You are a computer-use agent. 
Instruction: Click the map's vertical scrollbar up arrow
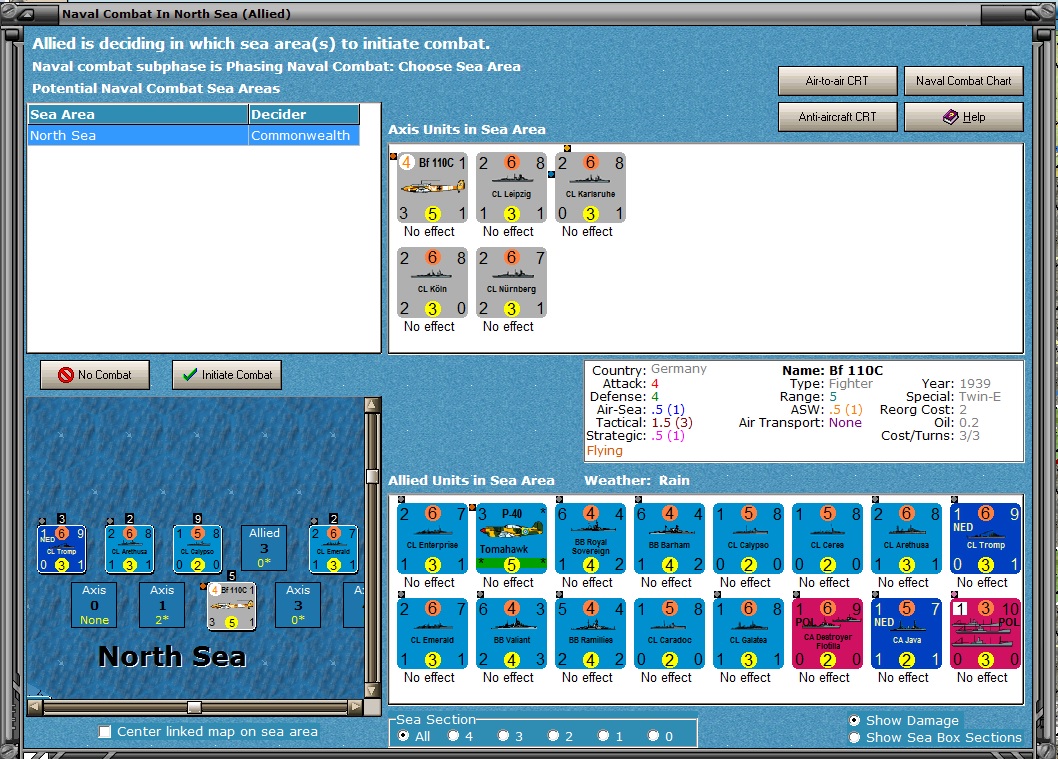tap(372, 405)
